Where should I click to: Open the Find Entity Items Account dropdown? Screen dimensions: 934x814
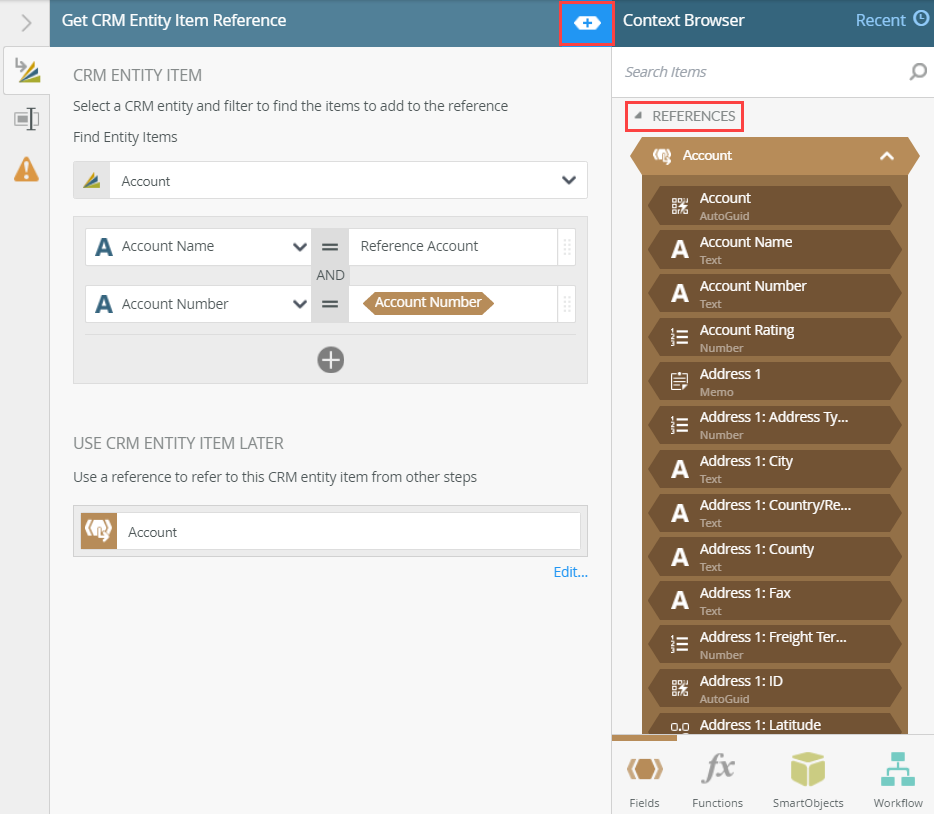pyautogui.click(x=568, y=181)
